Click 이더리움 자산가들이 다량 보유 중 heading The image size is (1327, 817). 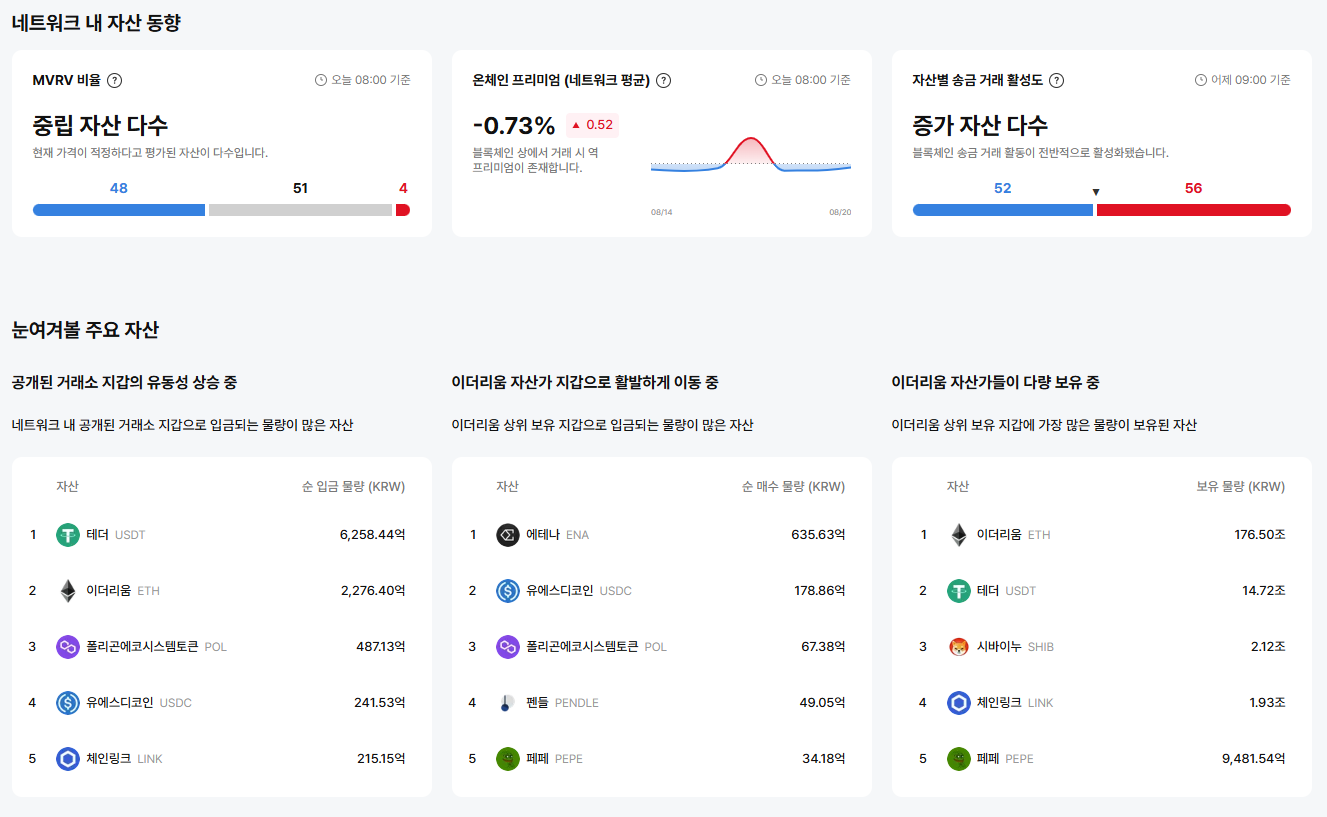996,383
